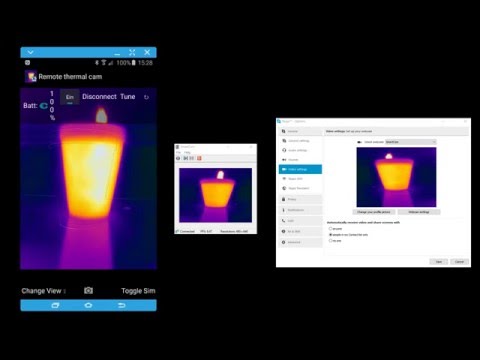Open Tune in Remote thermal cam
Screen dimensions: 480x360
pyautogui.click(x=128, y=97)
